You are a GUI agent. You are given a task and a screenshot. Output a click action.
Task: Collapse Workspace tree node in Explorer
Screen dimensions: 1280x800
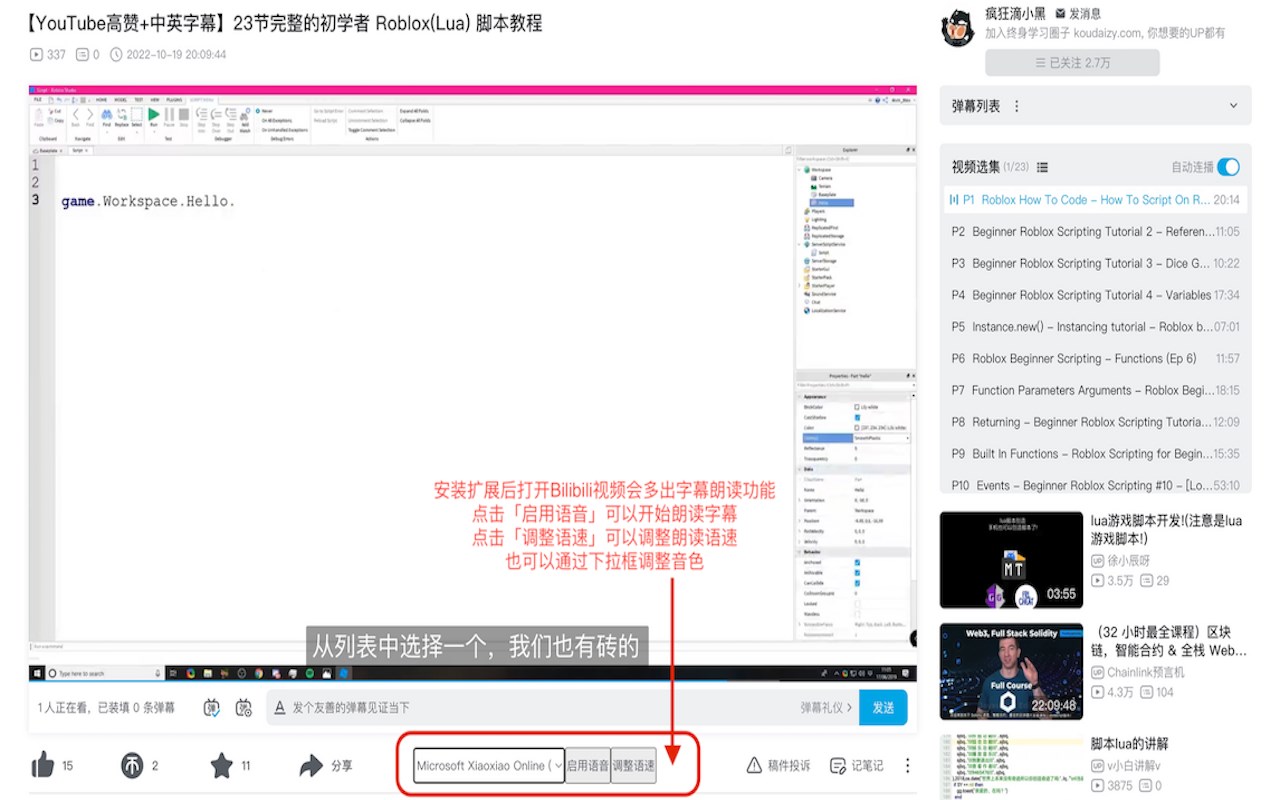click(x=800, y=170)
